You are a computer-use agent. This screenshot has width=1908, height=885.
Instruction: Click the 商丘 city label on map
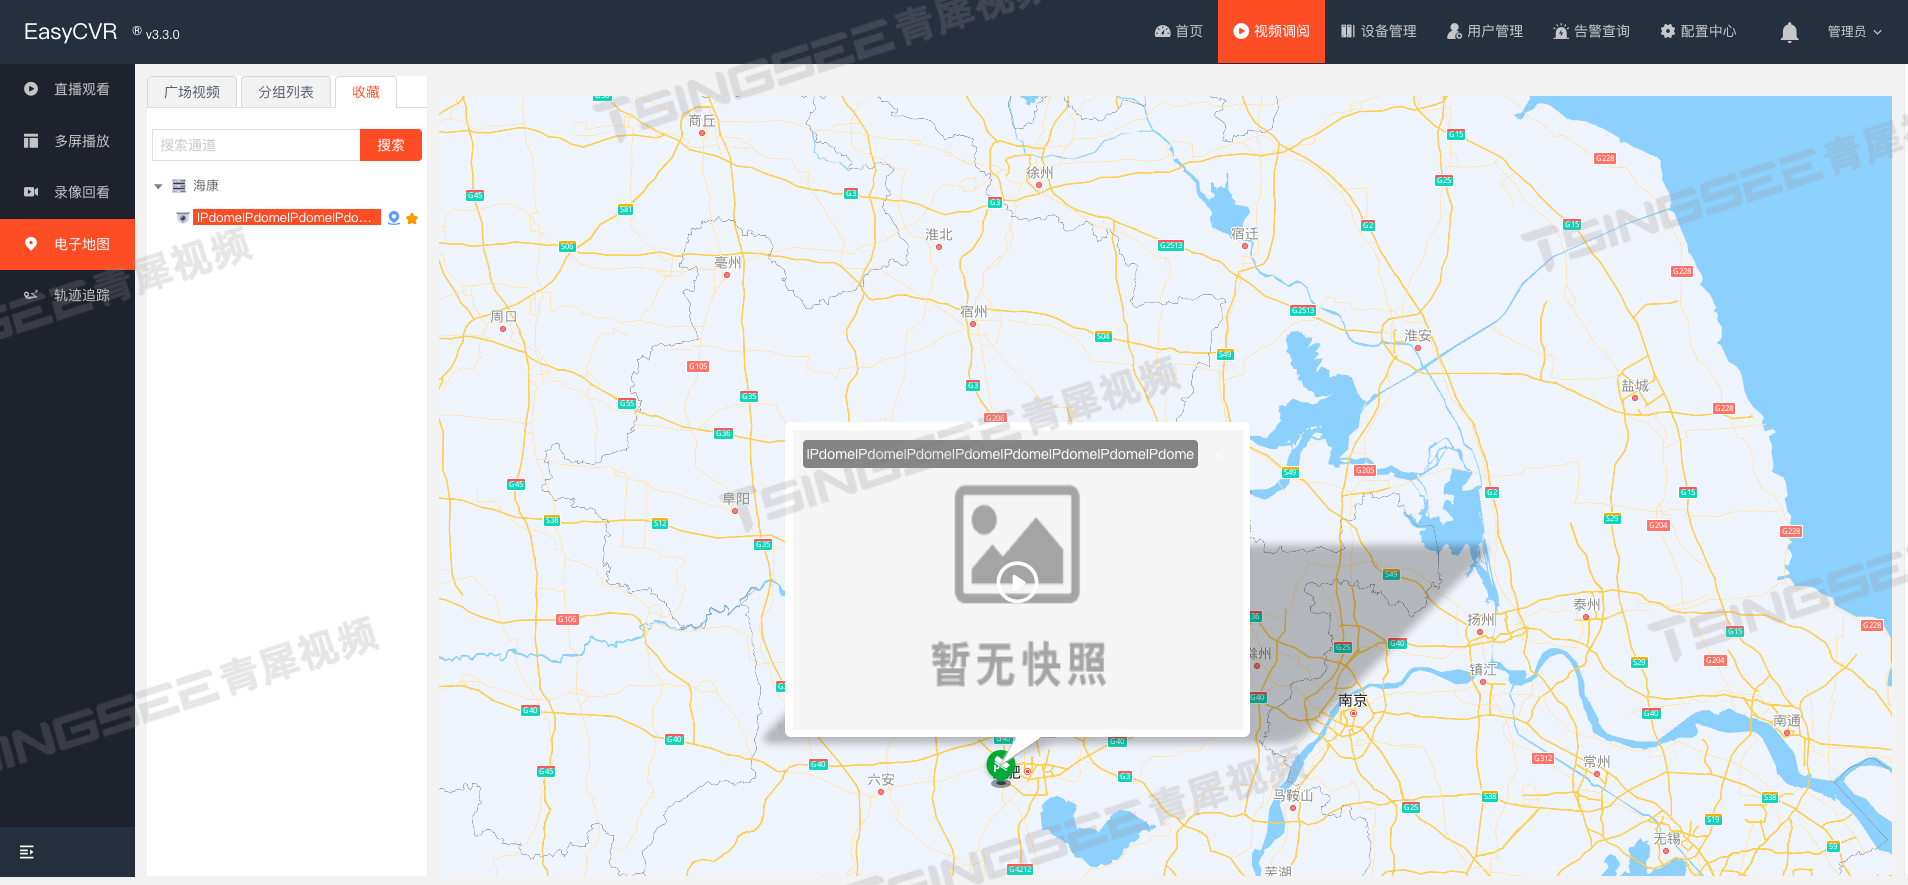coord(702,121)
